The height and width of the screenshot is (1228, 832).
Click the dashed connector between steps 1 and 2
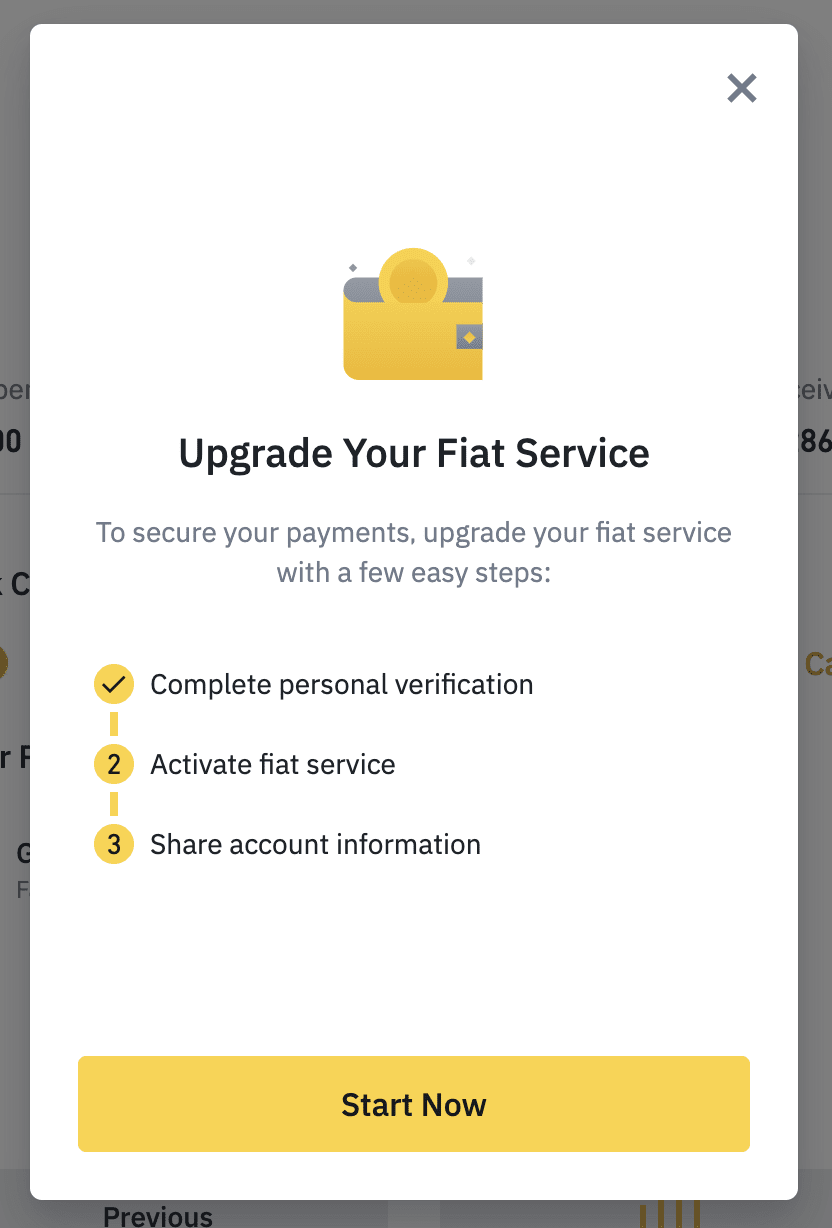click(114, 724)
